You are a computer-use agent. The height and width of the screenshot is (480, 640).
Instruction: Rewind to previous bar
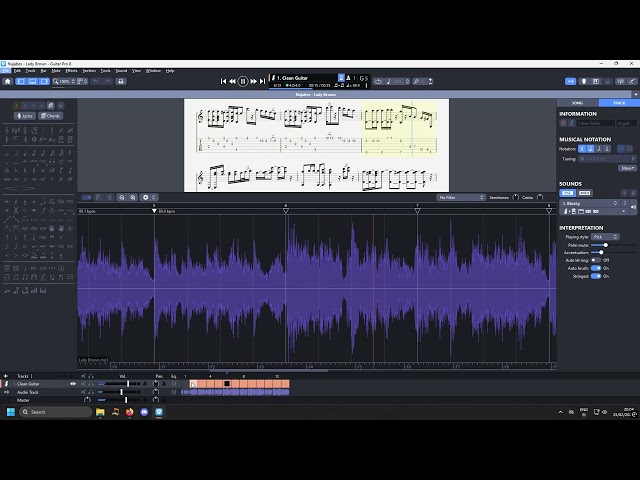[232, 81]
